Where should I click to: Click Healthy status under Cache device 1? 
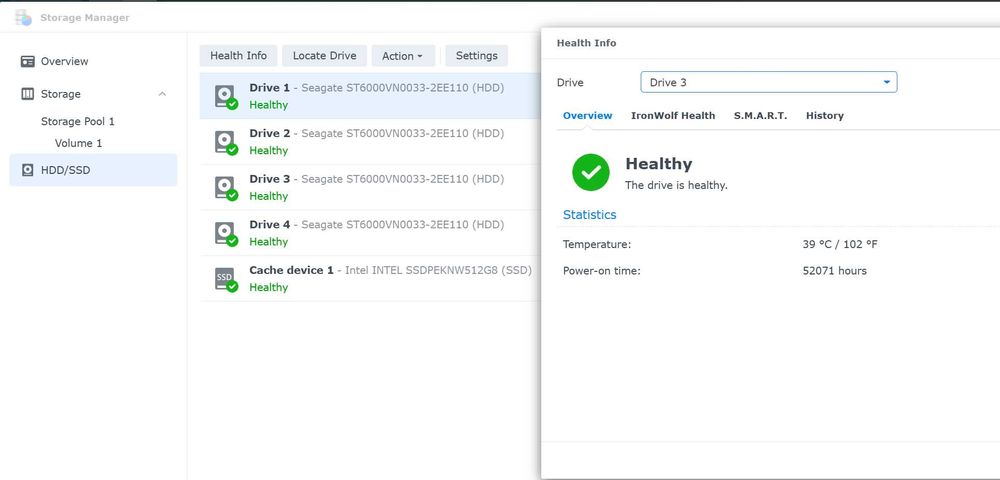(x=268, y=287)
